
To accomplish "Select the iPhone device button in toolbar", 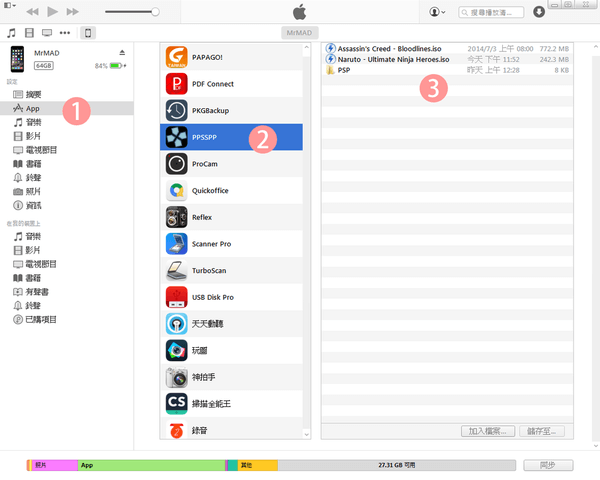I will pyautogui.click(x=88, y=33).
